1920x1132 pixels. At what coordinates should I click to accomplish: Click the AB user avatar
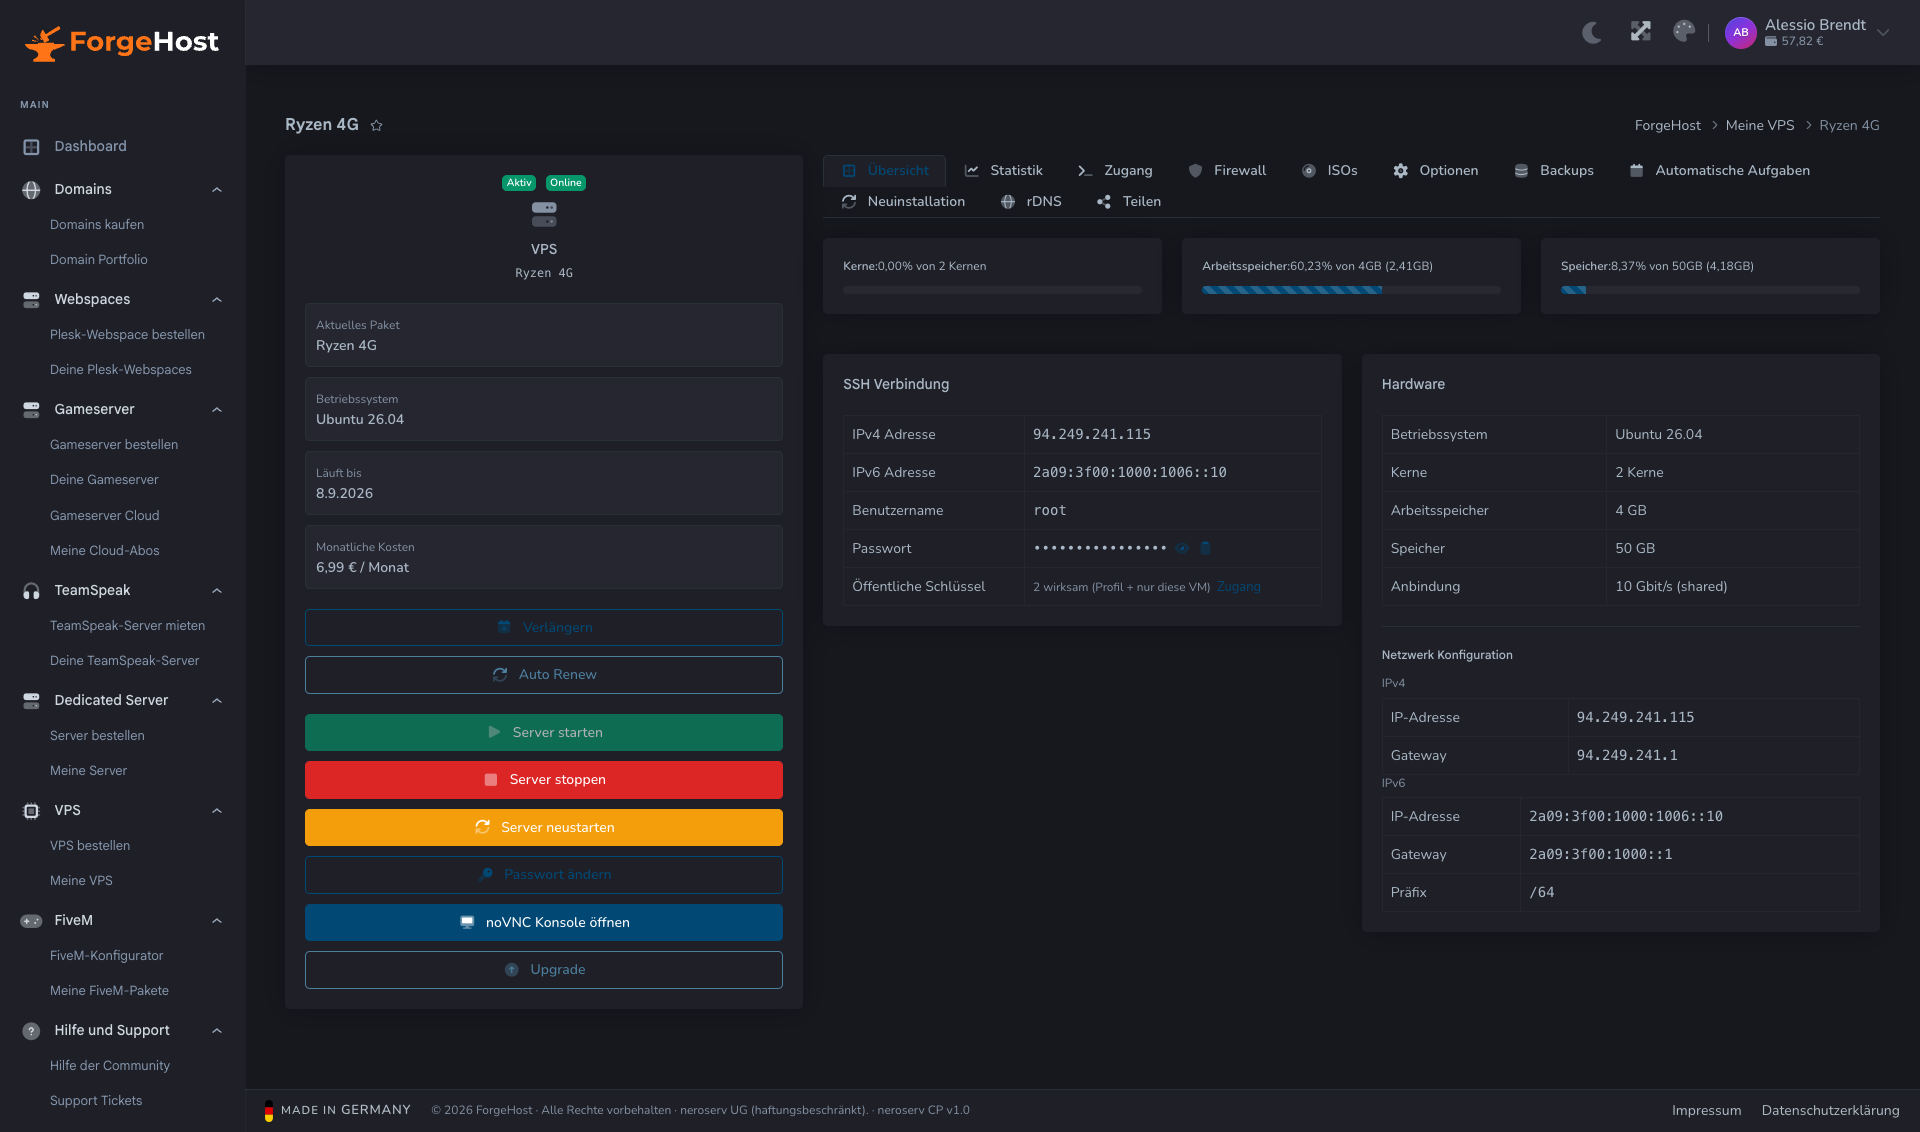[1740, 32]
